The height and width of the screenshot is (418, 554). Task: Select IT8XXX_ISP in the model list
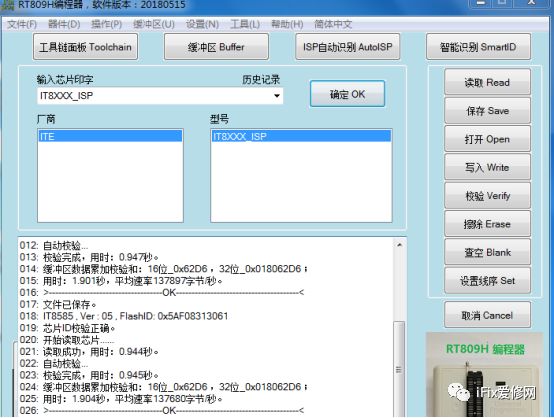301,136
